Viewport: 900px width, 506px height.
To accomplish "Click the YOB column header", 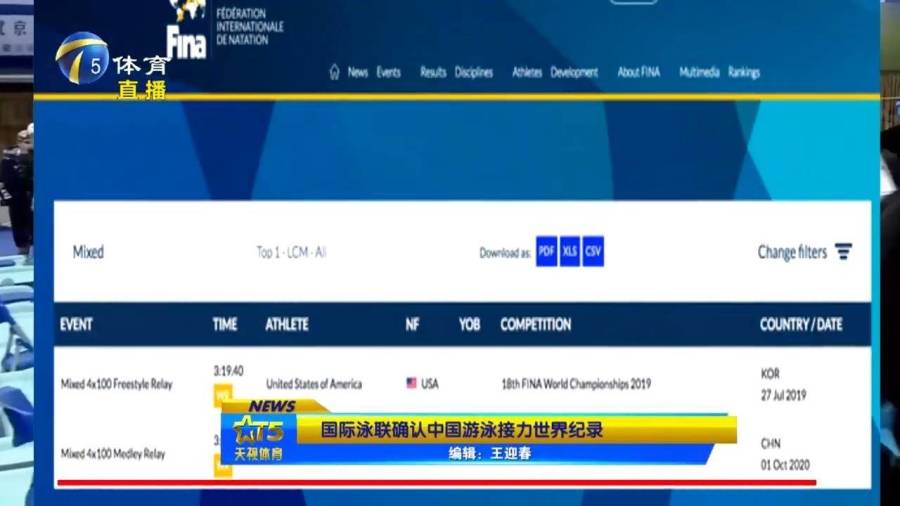I will click(x=469, y=325).
